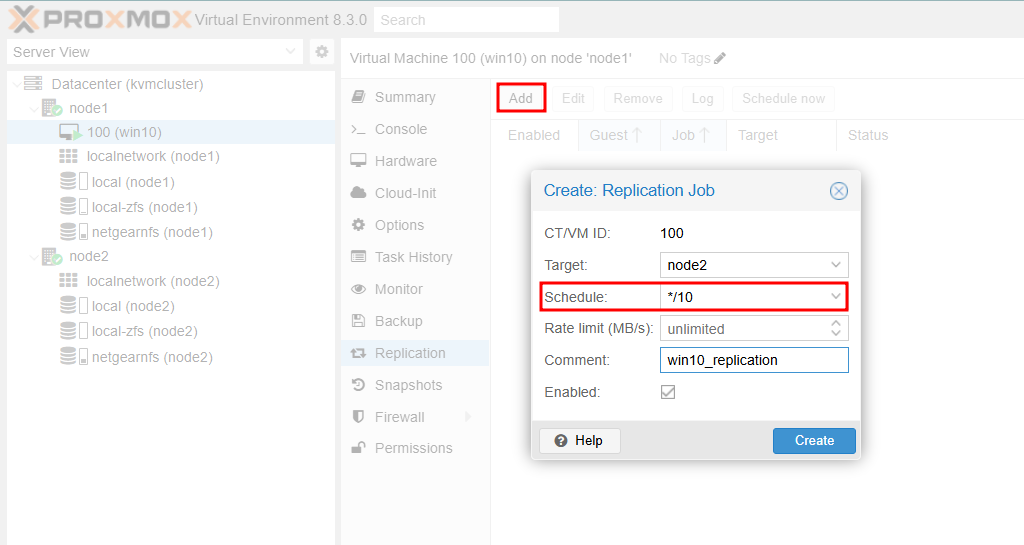Open the Task History tab
The width and height of the screenshot is (1024, 545).
415,257
